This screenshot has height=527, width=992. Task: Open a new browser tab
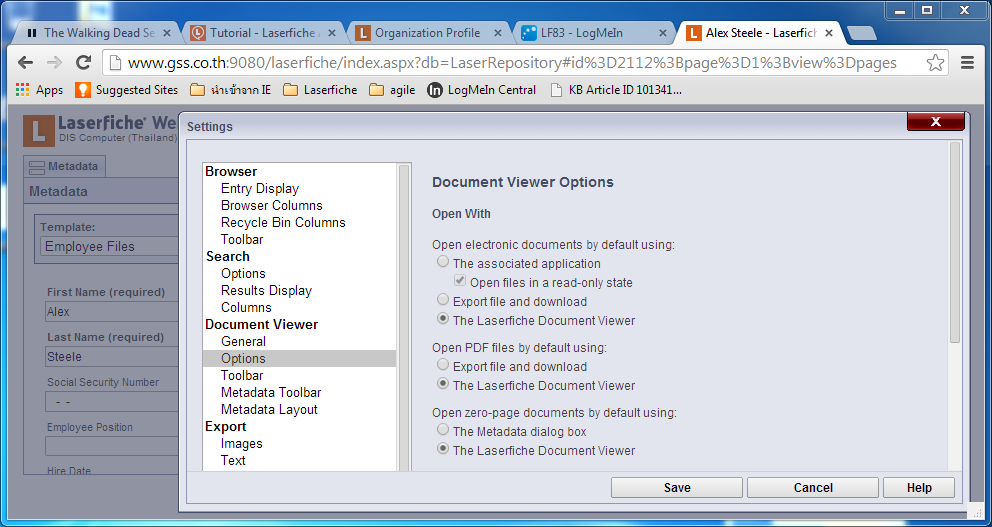(x=861, y=34)
